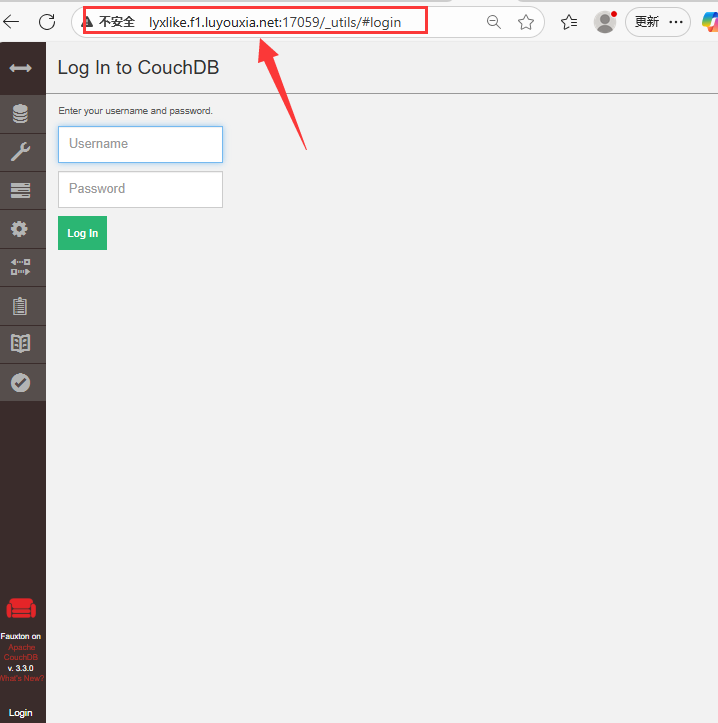The width and height of the screenshot is (718, 723).
Task: Open Documentation using the book icon
Action: [x=20, y=344]
